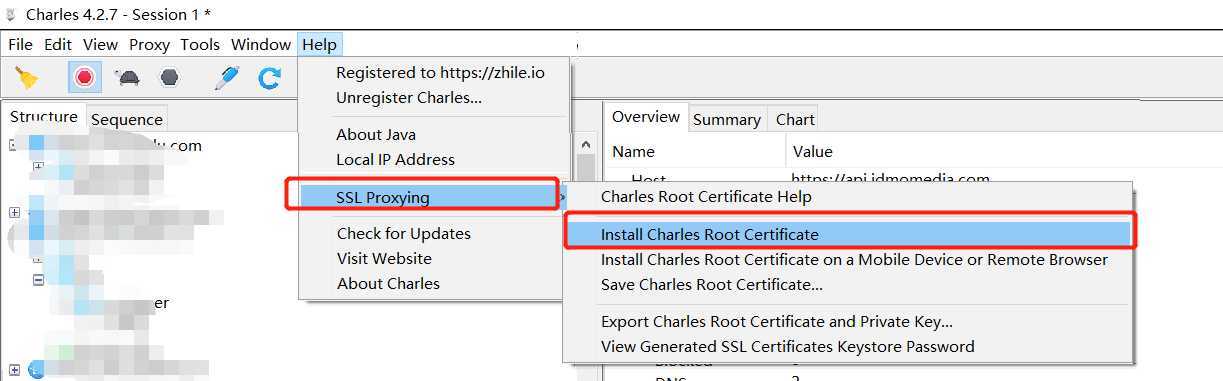Viewport: 1223px width, 381px height.
Task: Open the Tools menu
Action: pos(200,44)
